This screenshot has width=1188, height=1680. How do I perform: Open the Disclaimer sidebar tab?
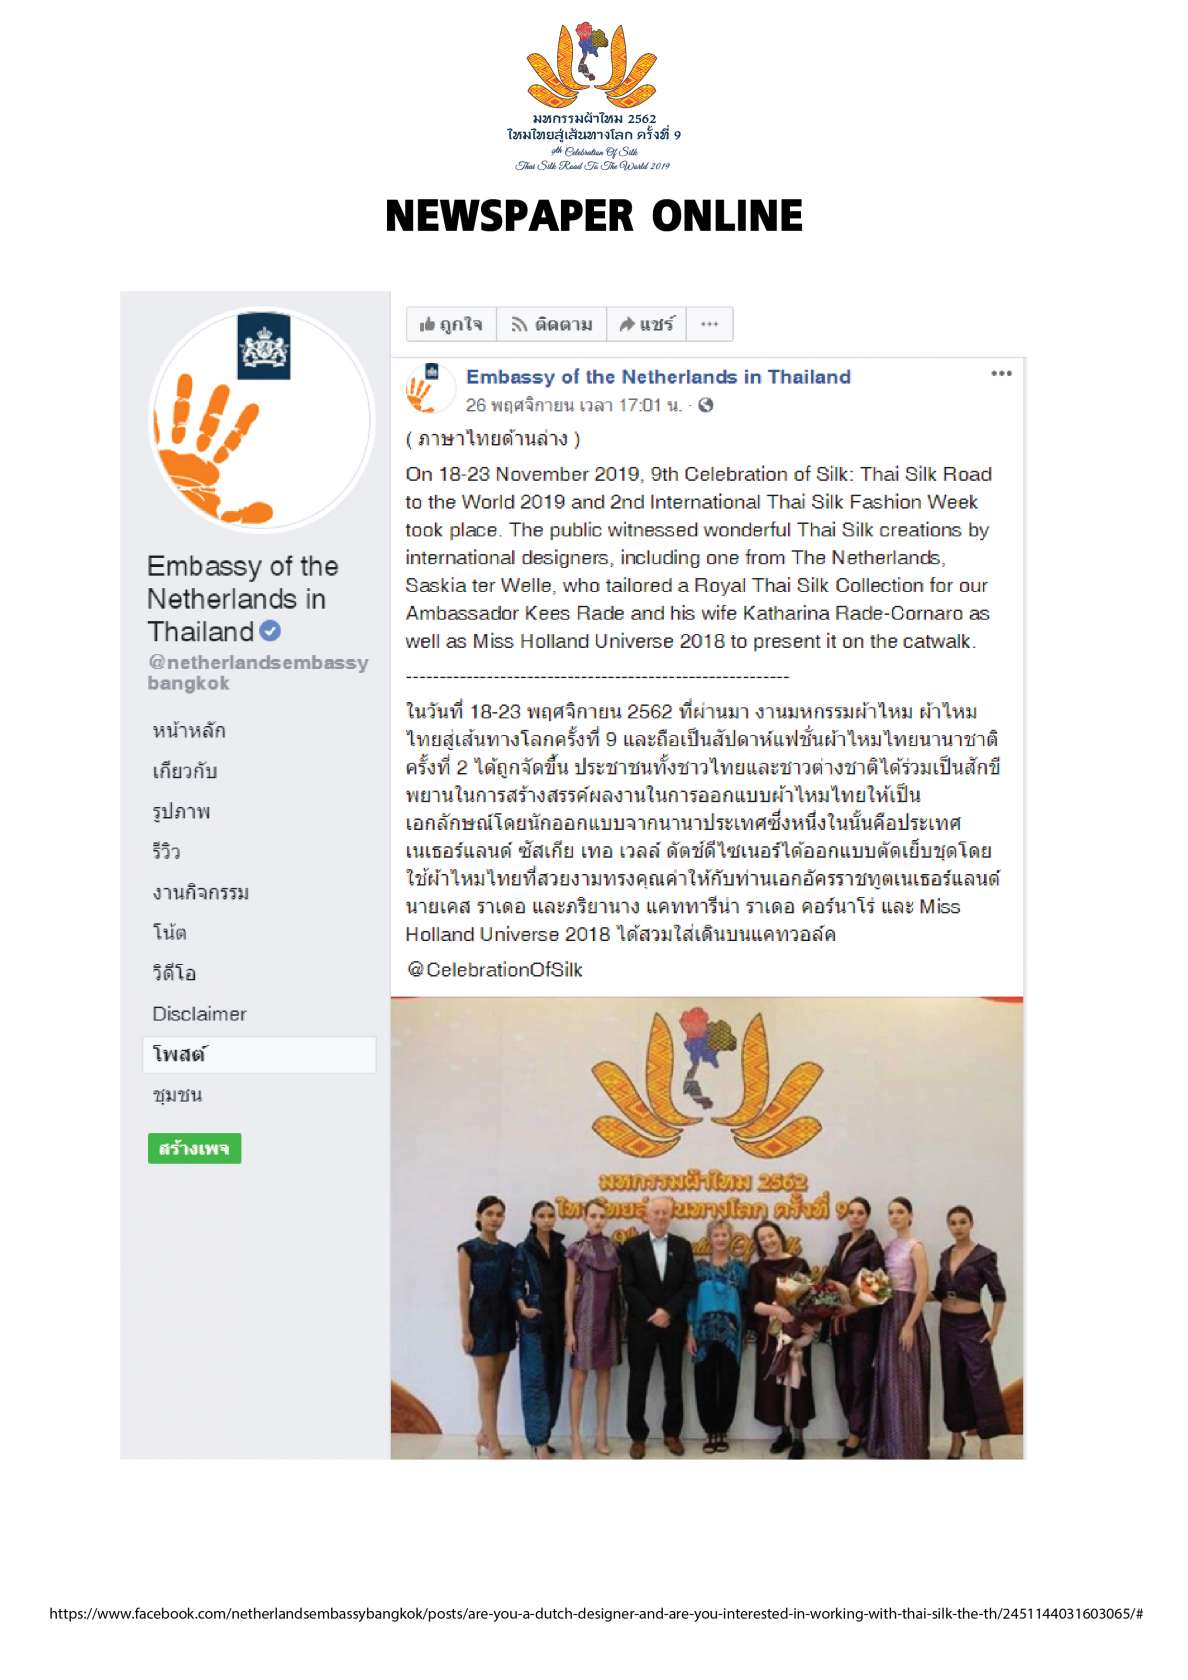[199, 1014]
